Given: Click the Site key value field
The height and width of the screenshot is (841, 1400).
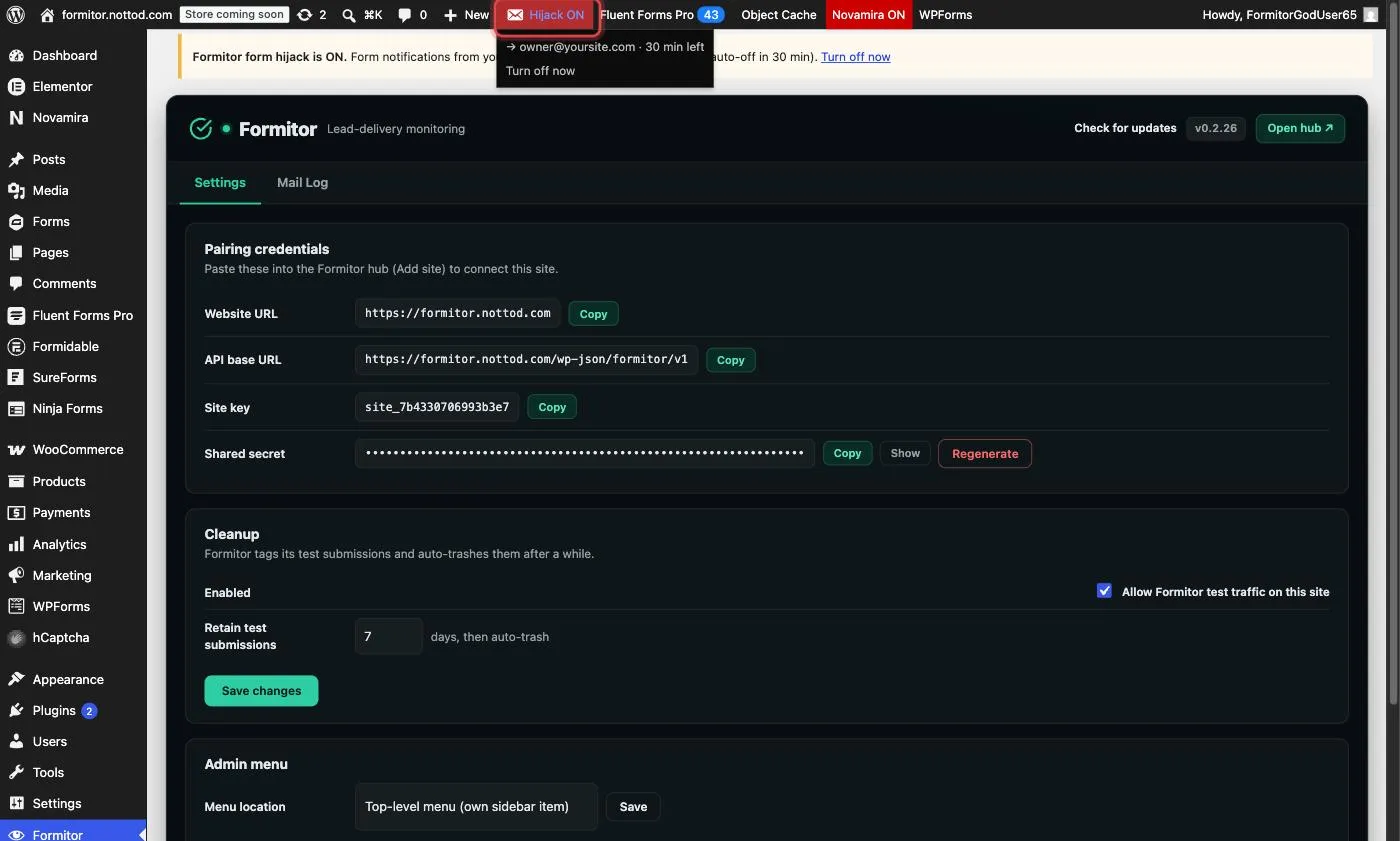Looking at the screenshot, I should click(437, 407).
